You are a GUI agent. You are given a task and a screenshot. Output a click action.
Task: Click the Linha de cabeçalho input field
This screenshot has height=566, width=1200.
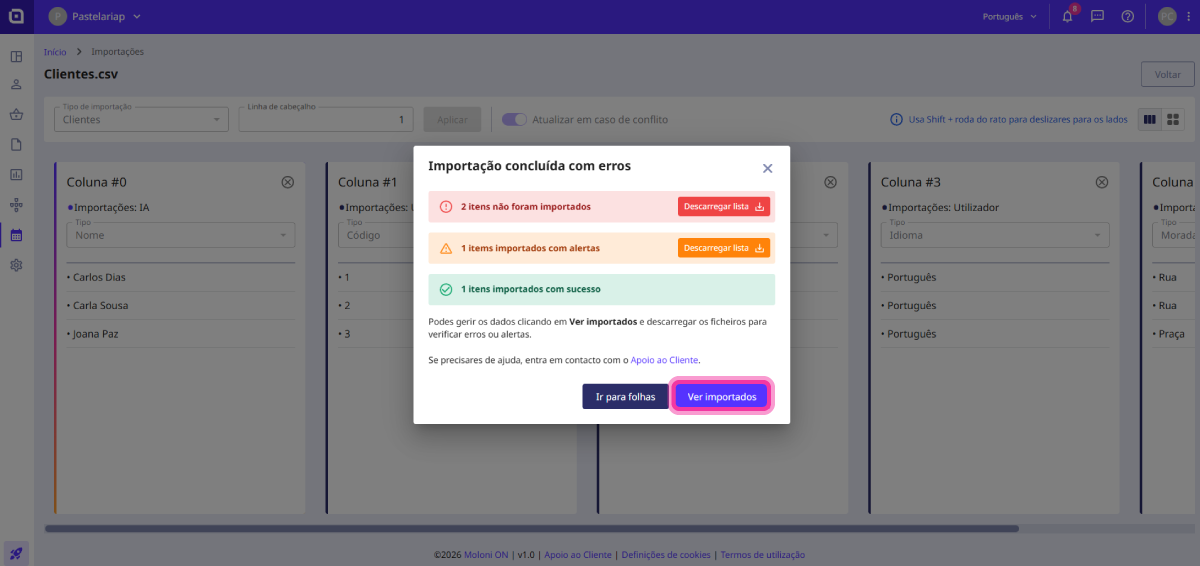pyautogui.click(x=326, y=119)
